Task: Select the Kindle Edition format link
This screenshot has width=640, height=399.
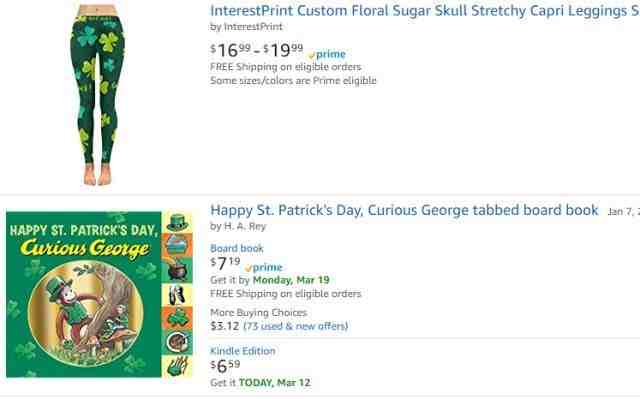Action: (242, 351)
